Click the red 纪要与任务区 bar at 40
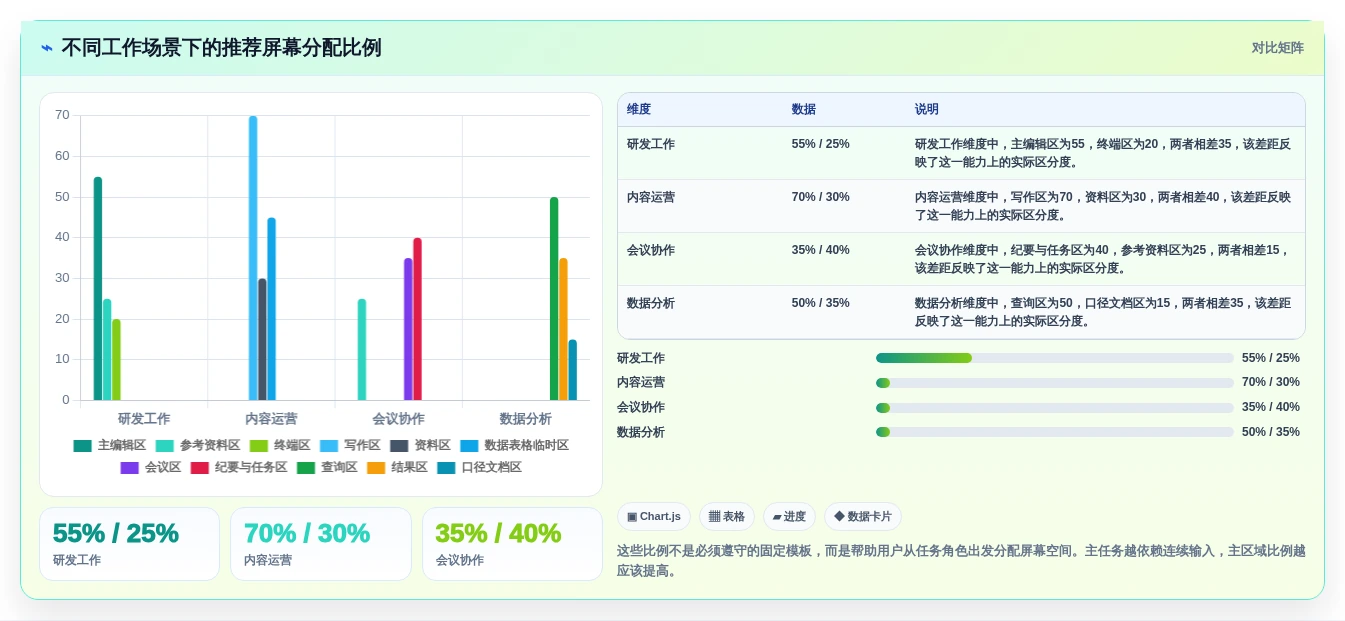The height and width of the screenshot is (621, 1345). tap(418, 319)
